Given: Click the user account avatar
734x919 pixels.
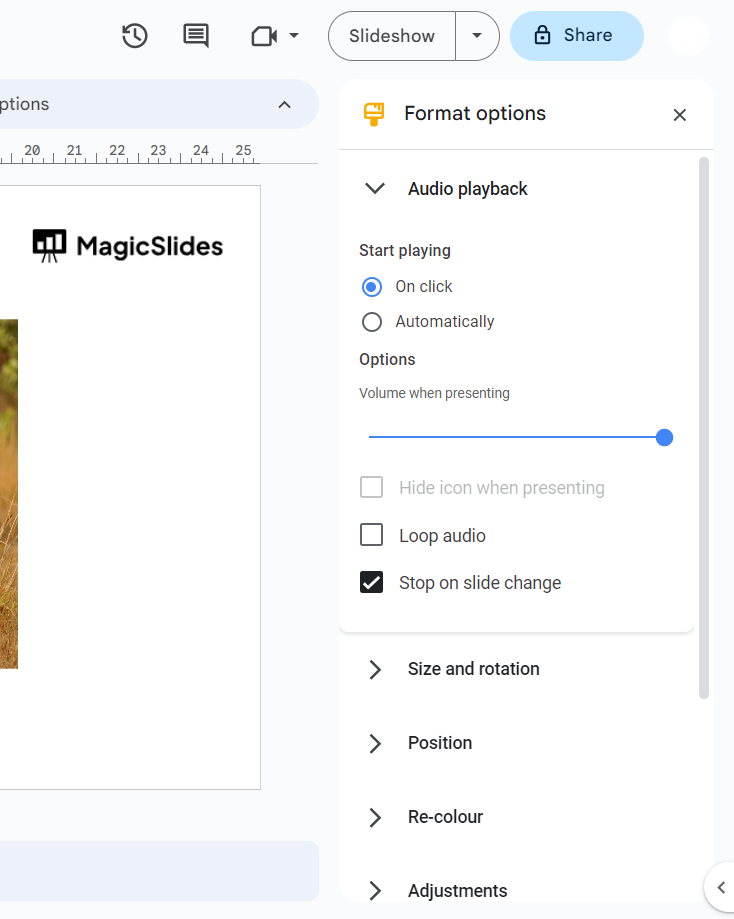Looking at the screenshot, I should point(689,36).
